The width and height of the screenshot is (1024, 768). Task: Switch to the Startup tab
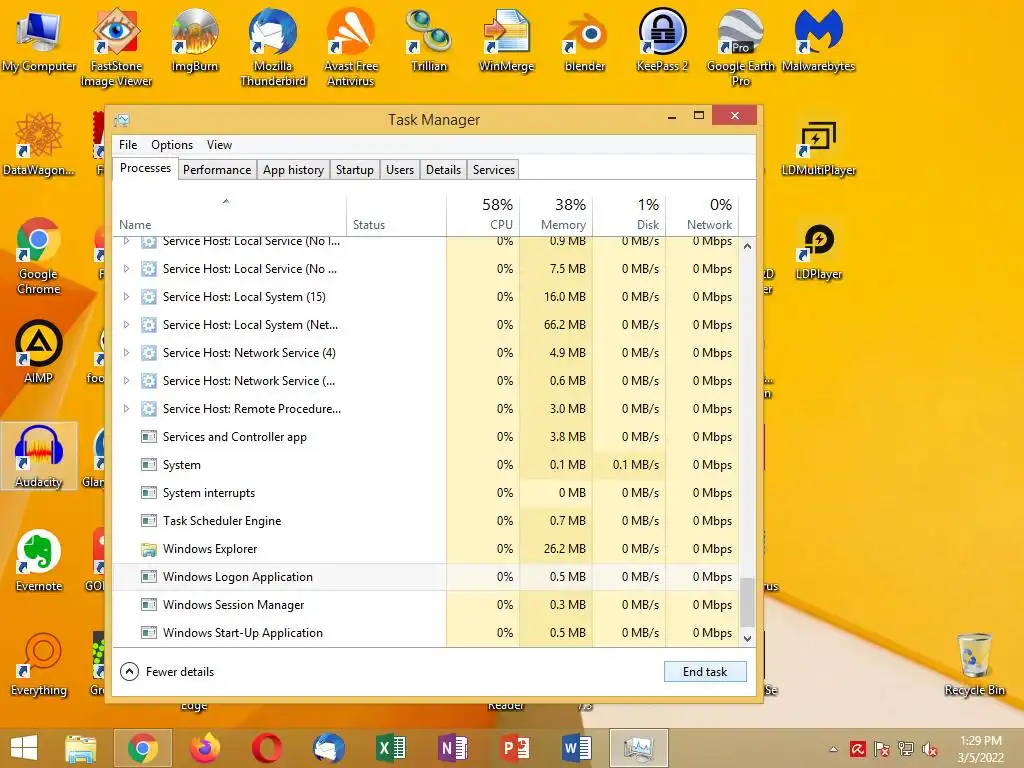pos(355,170)
